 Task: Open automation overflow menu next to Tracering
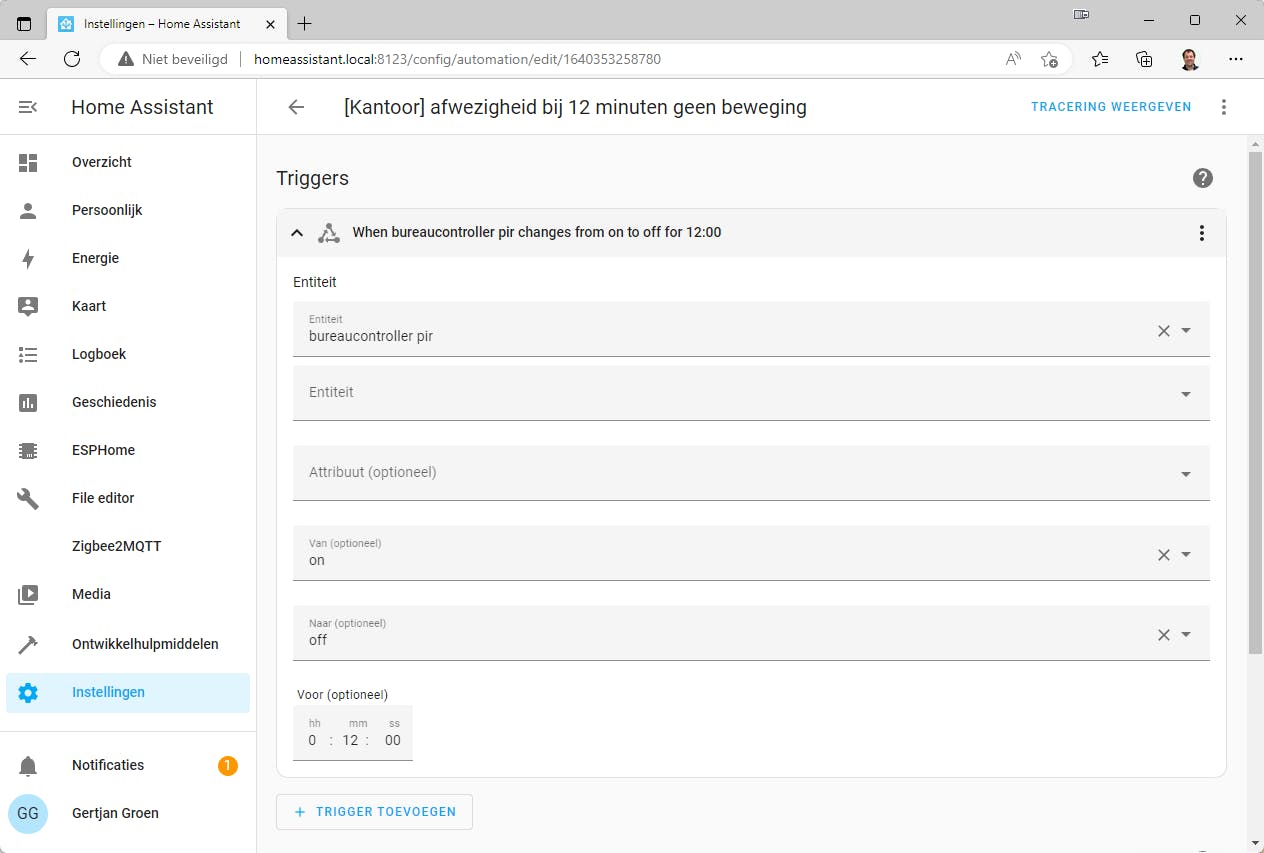point(1223,107)
